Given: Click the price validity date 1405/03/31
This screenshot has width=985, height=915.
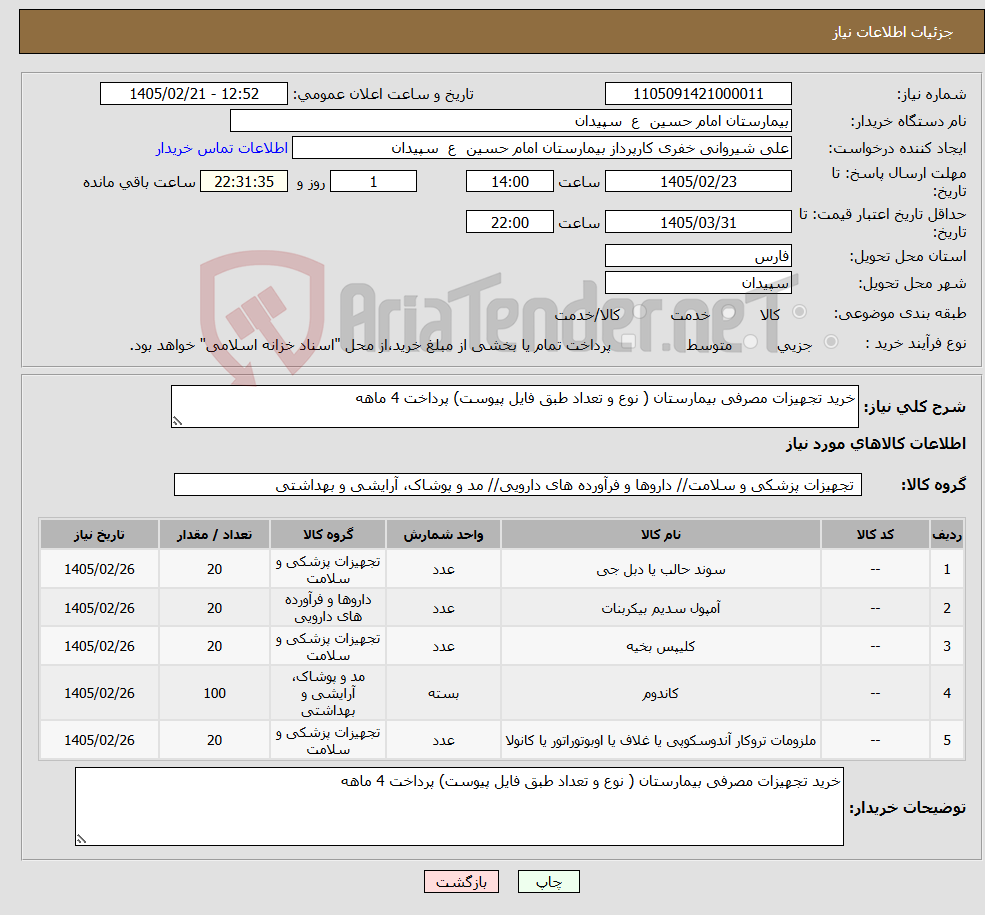Looking at the screenshot, I should point(698,222).
